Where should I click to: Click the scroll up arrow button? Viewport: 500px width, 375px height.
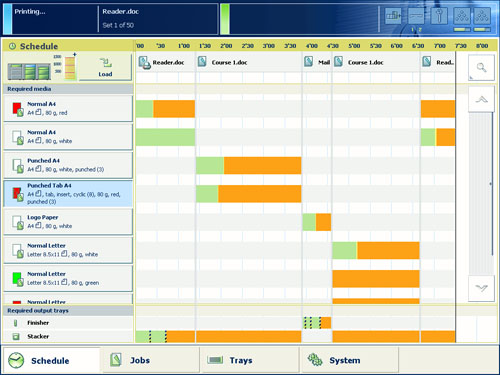point(481,99)
